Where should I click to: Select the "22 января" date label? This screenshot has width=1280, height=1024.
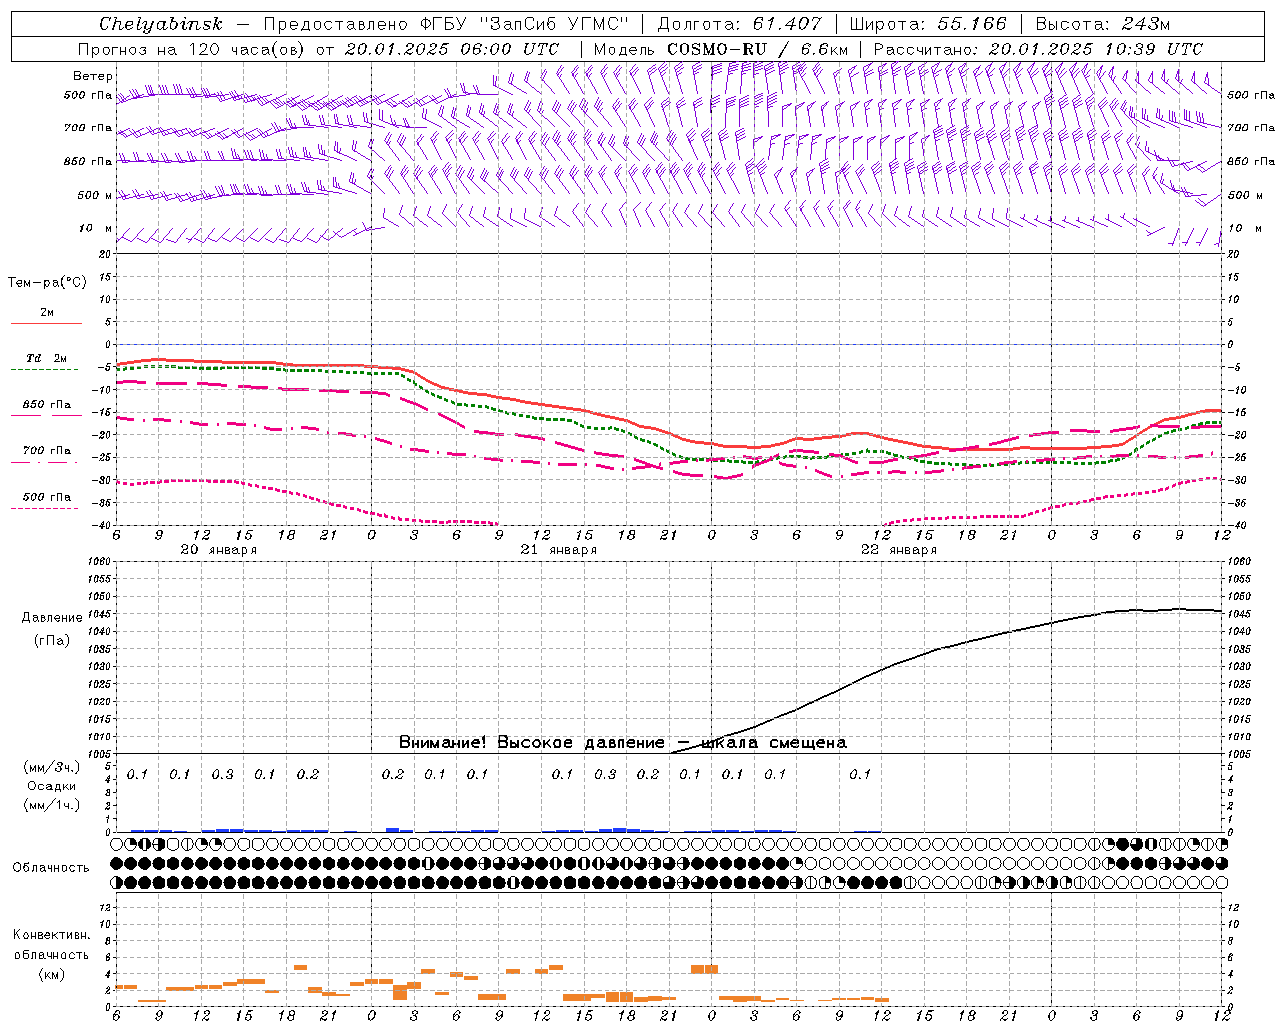[898, 550]
